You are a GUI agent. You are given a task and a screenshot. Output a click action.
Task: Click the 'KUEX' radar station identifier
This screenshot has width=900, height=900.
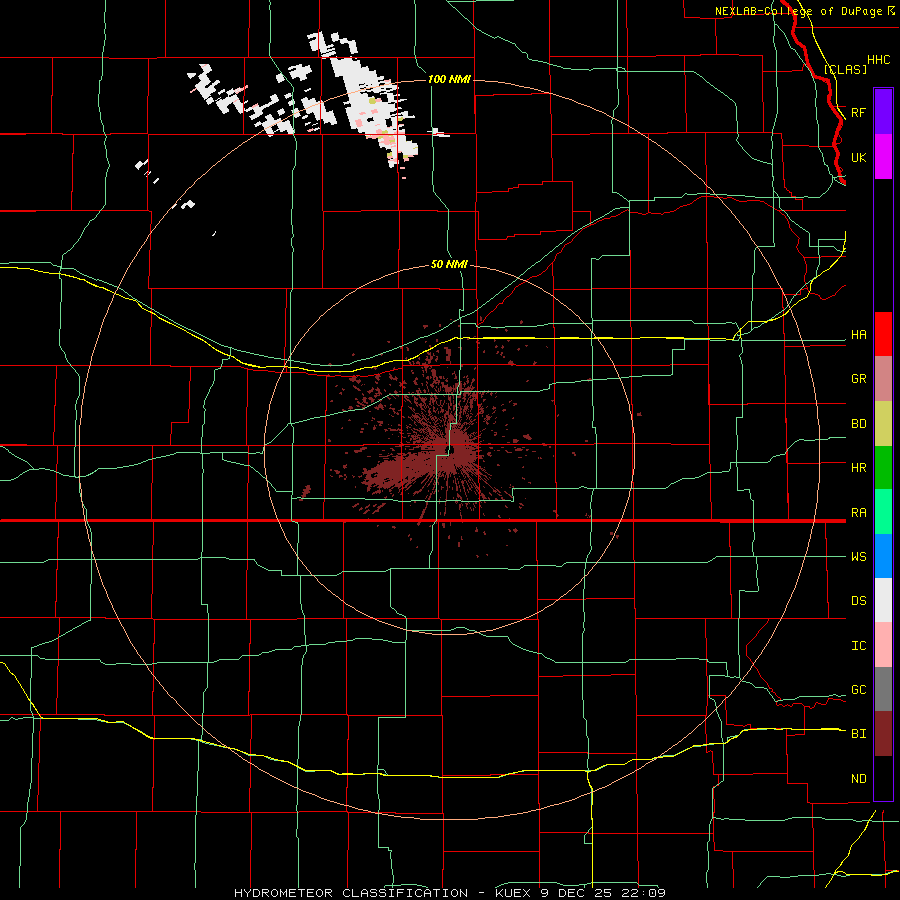tap(513, 893)
